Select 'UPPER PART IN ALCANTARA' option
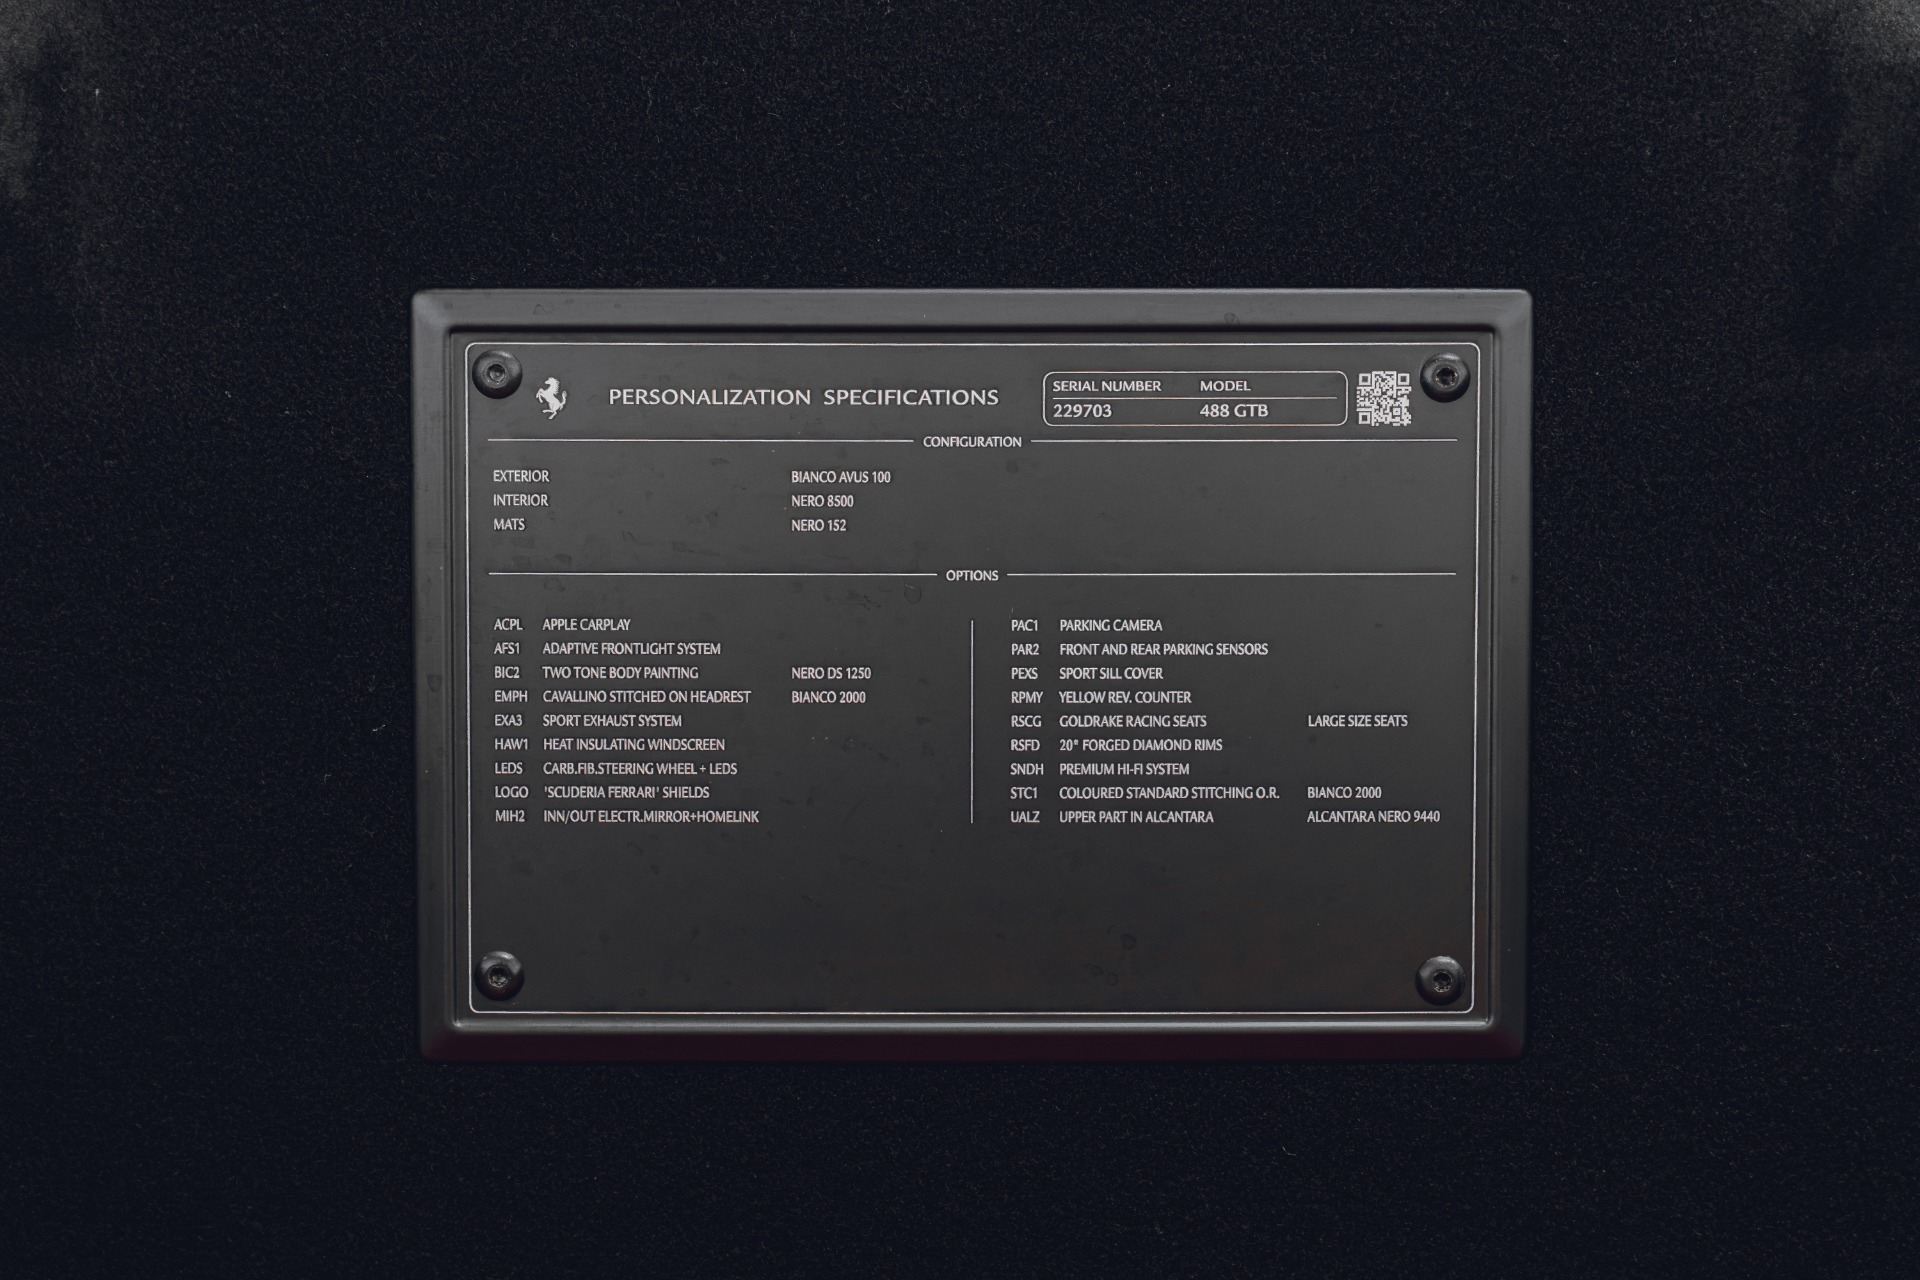 1136,817
